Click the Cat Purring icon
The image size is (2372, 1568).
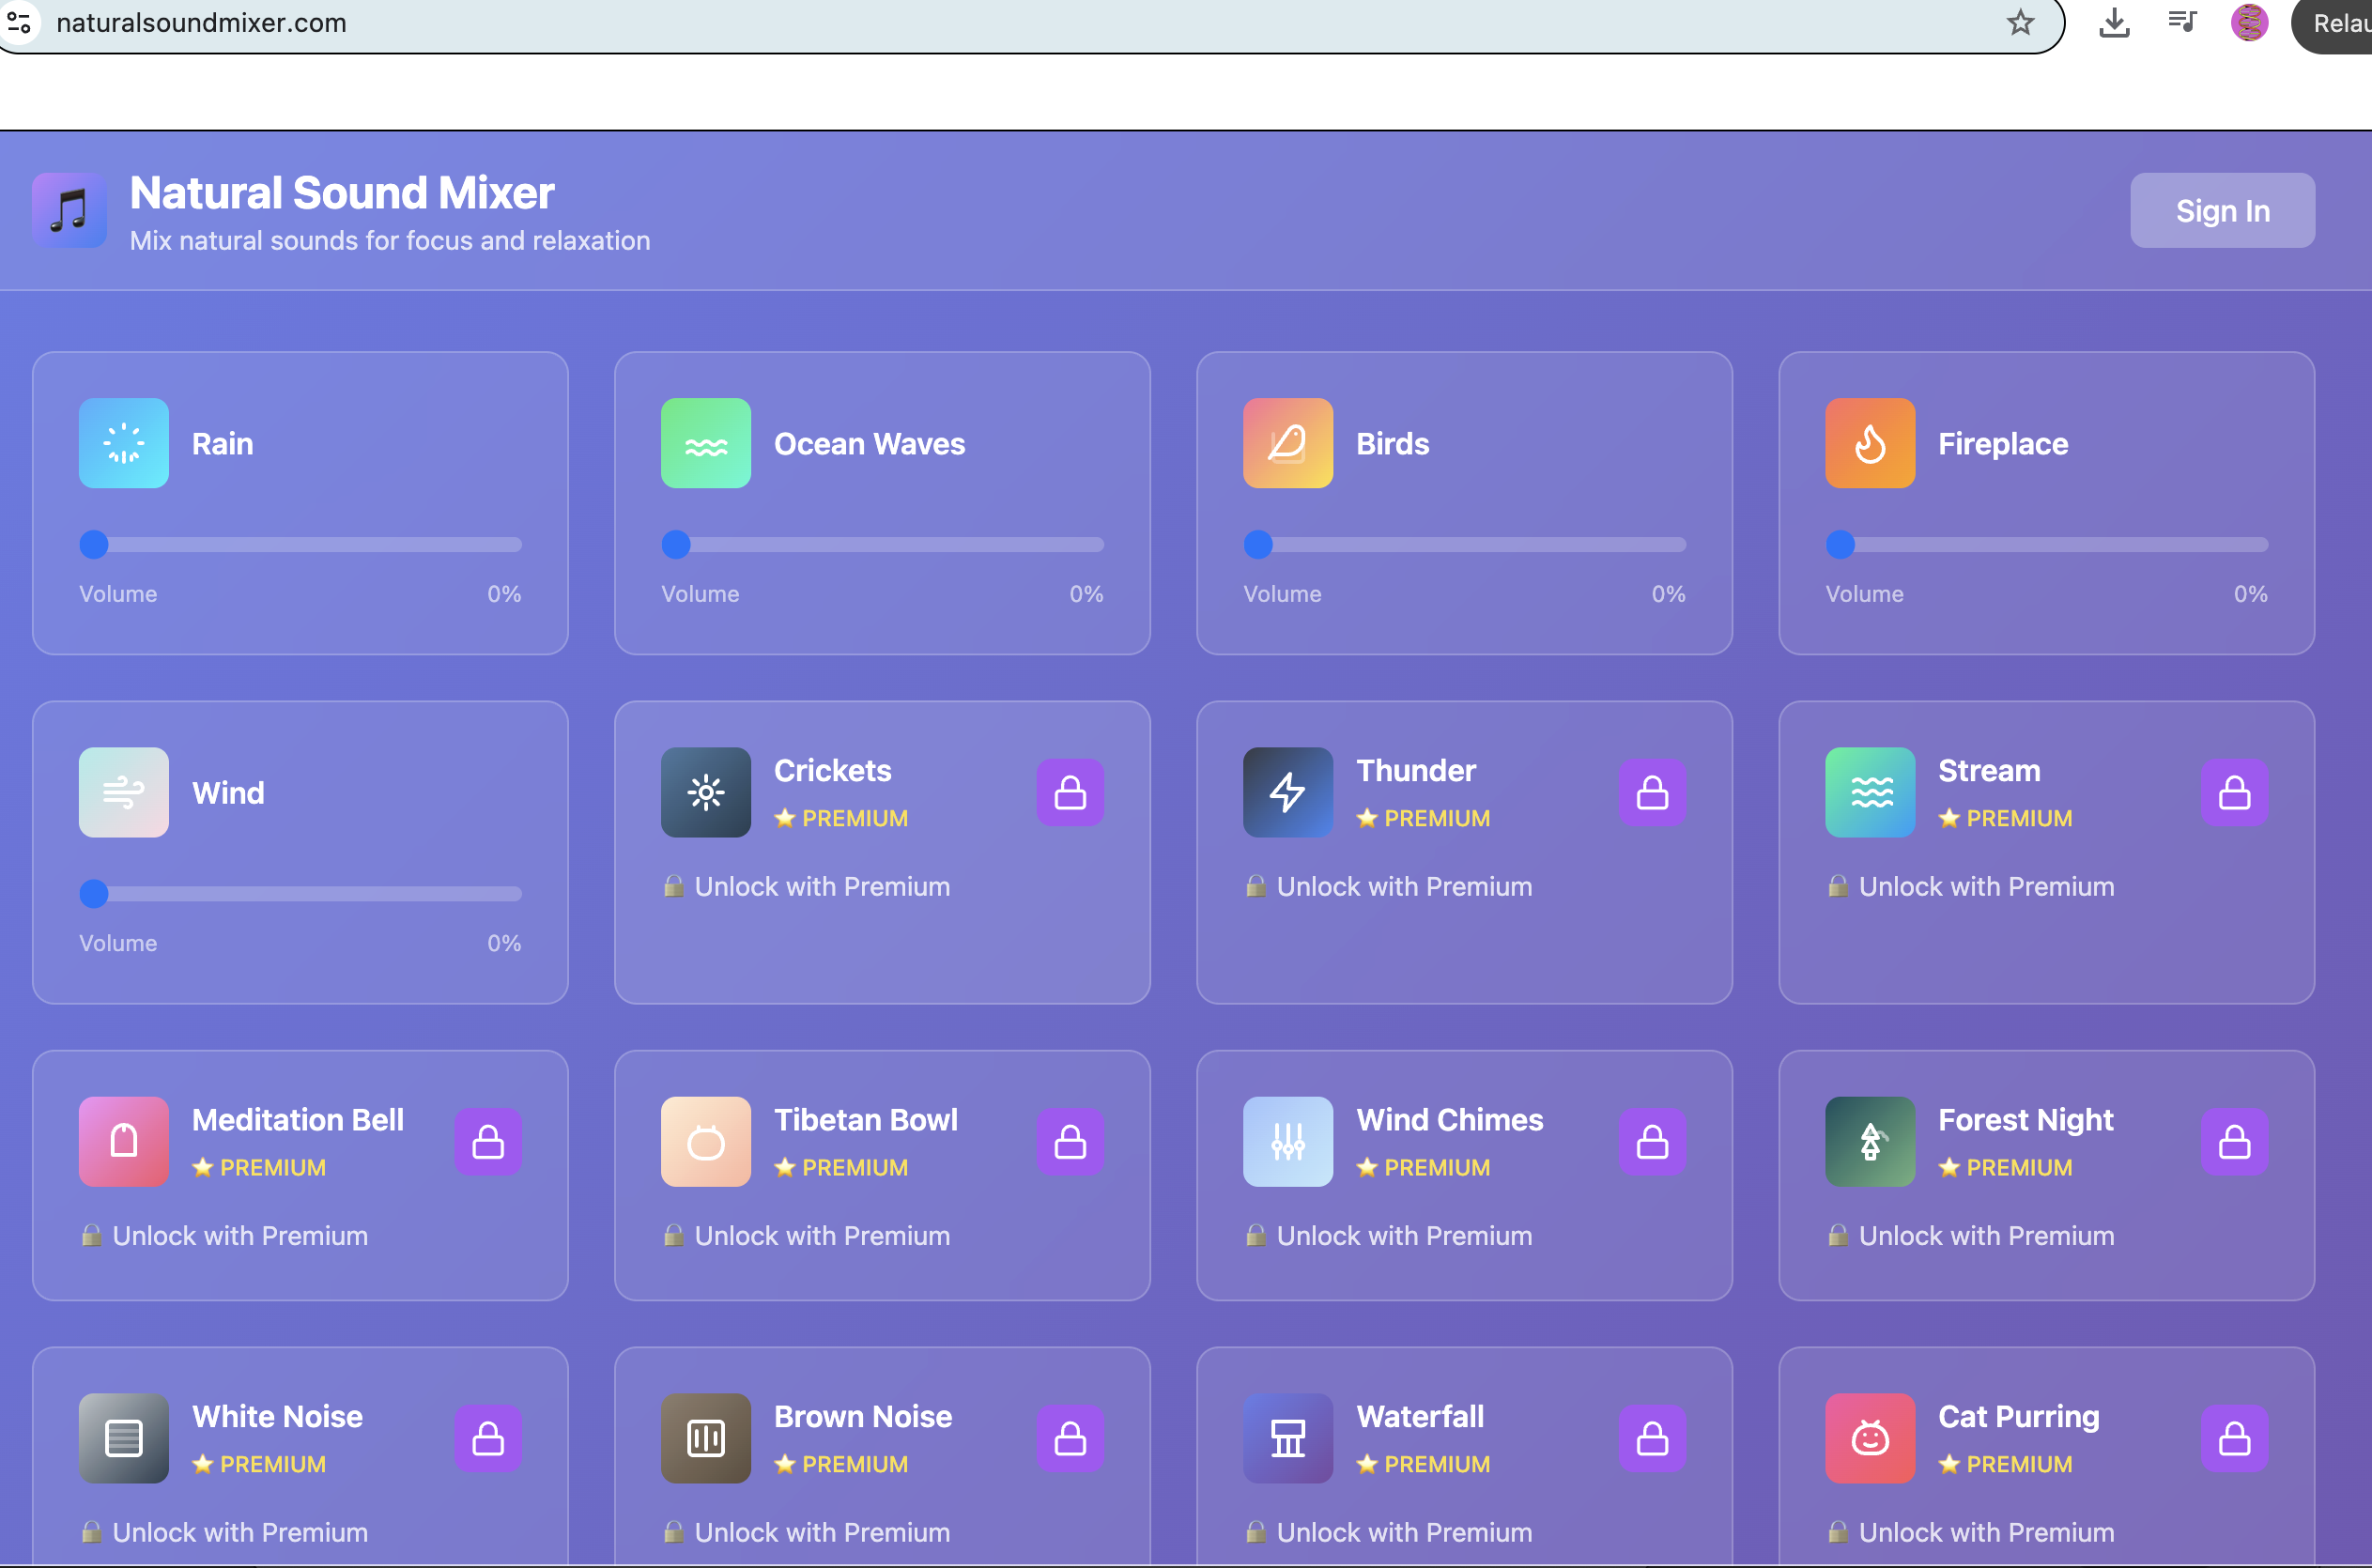point(1869,1437)
